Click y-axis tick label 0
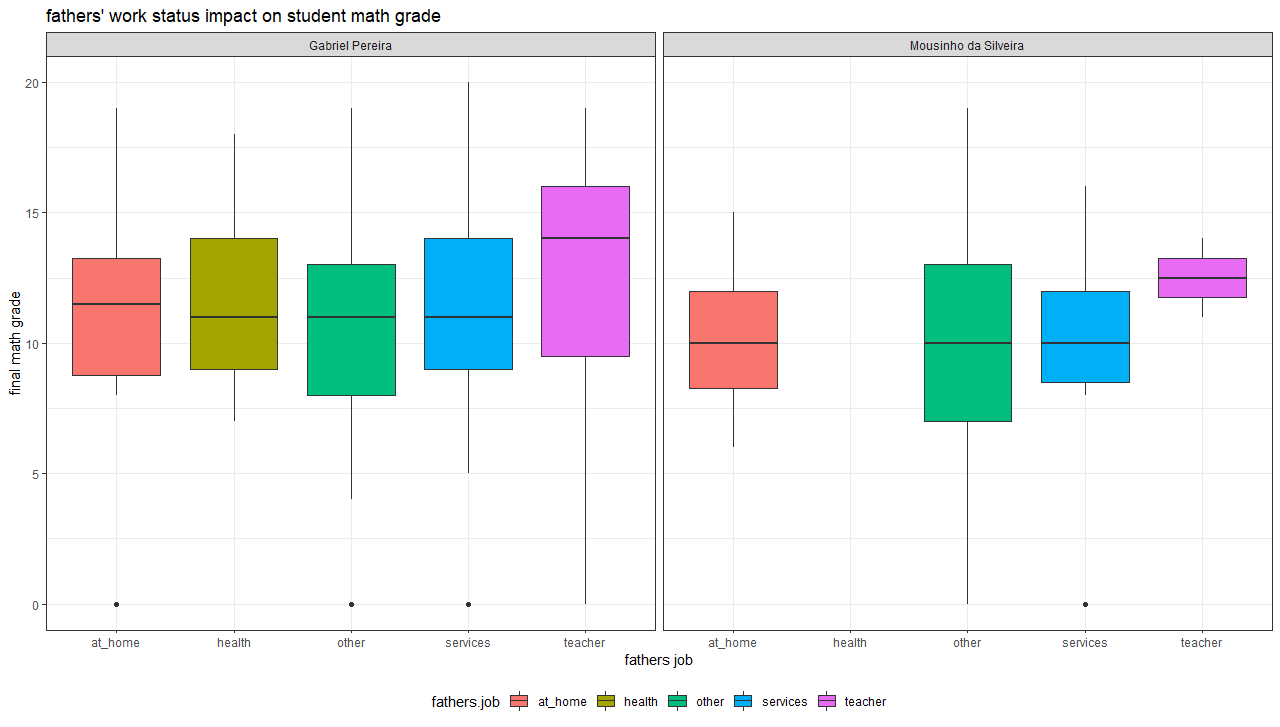1280x727 pixels. 36,605
